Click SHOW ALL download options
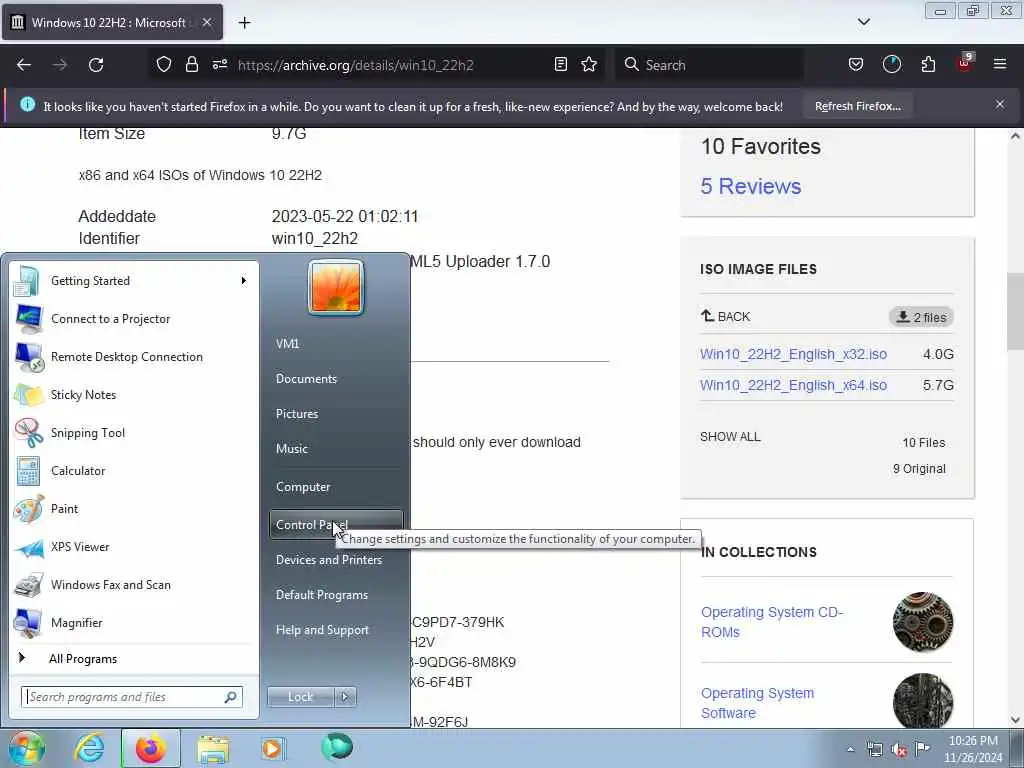 click(x=730, y=437)
